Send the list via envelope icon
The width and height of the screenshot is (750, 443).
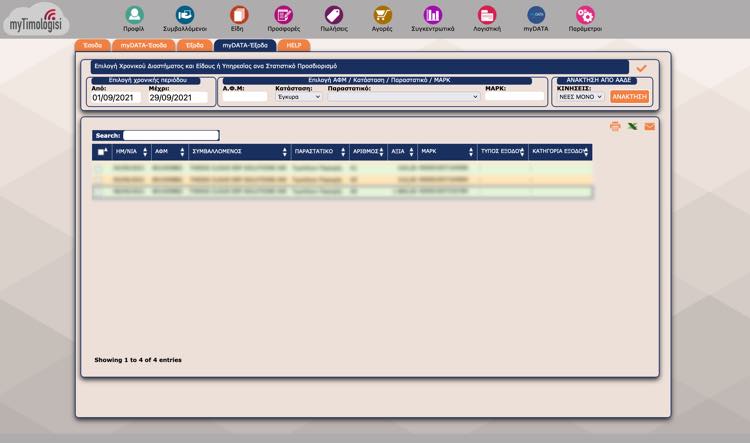[649, 127]
